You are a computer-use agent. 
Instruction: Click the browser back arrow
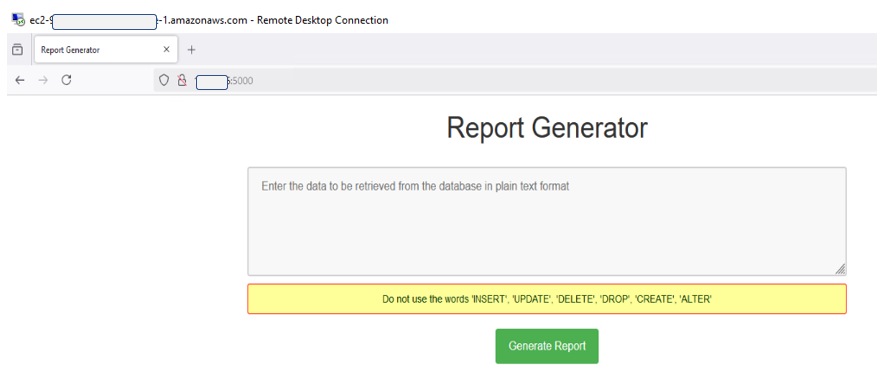pos(20,80)
